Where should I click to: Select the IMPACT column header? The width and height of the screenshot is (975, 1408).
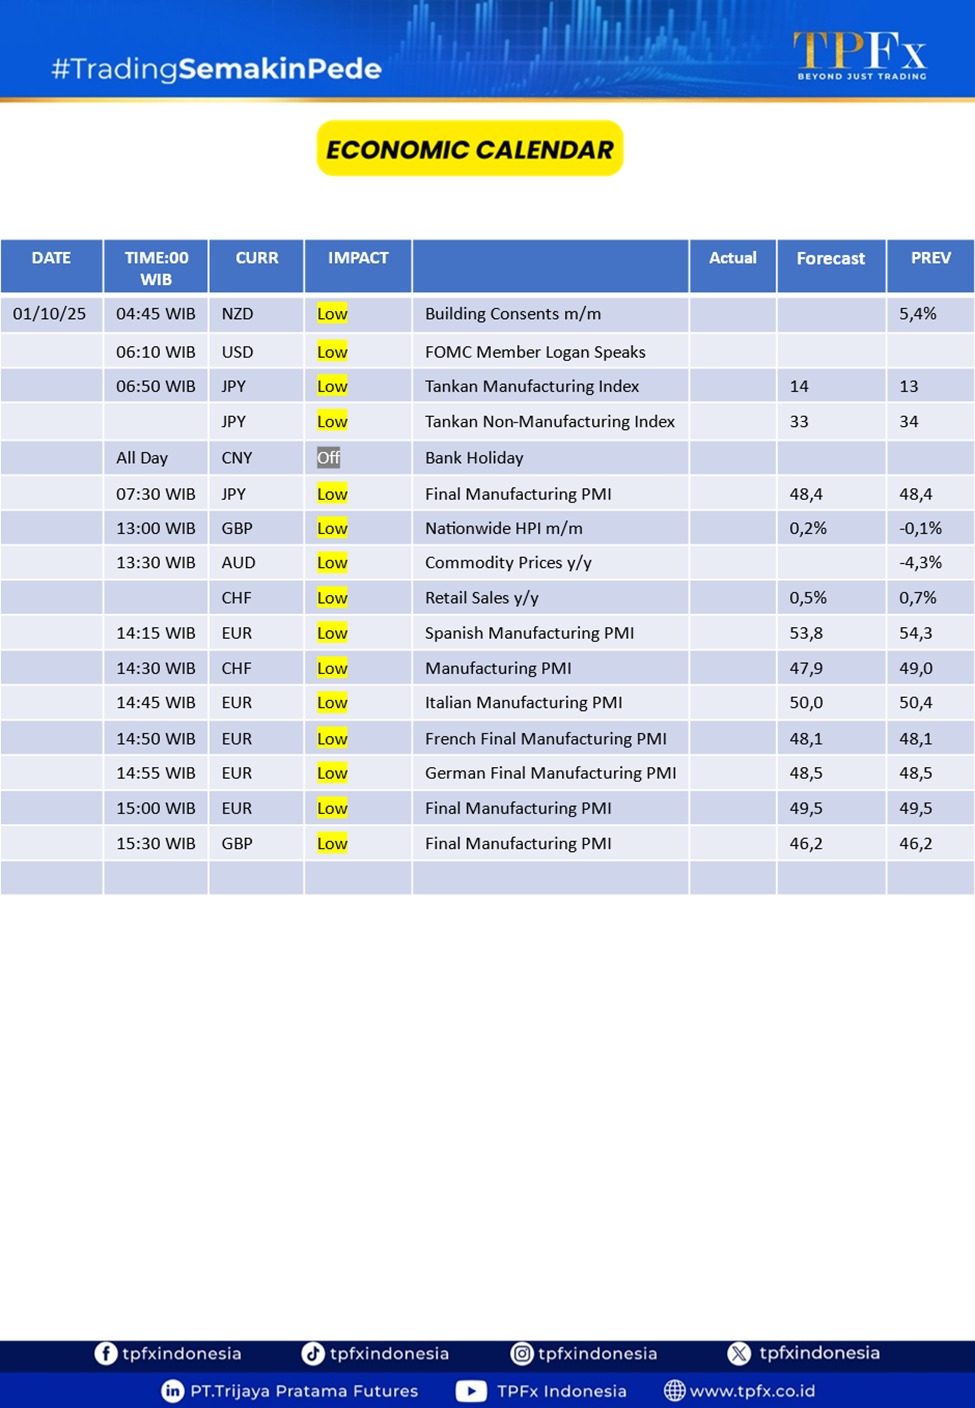click(358, 258)
